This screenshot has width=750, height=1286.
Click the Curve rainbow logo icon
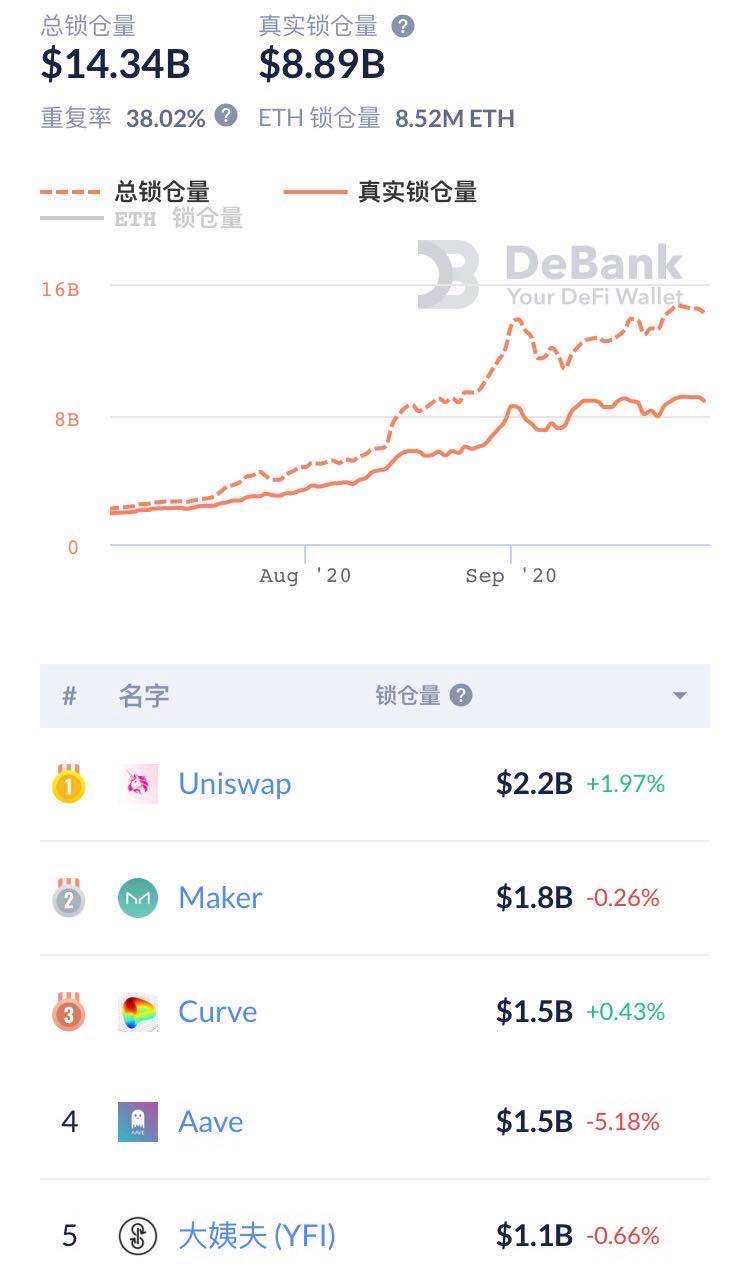pyautogui.click(x=138, y=1012)
